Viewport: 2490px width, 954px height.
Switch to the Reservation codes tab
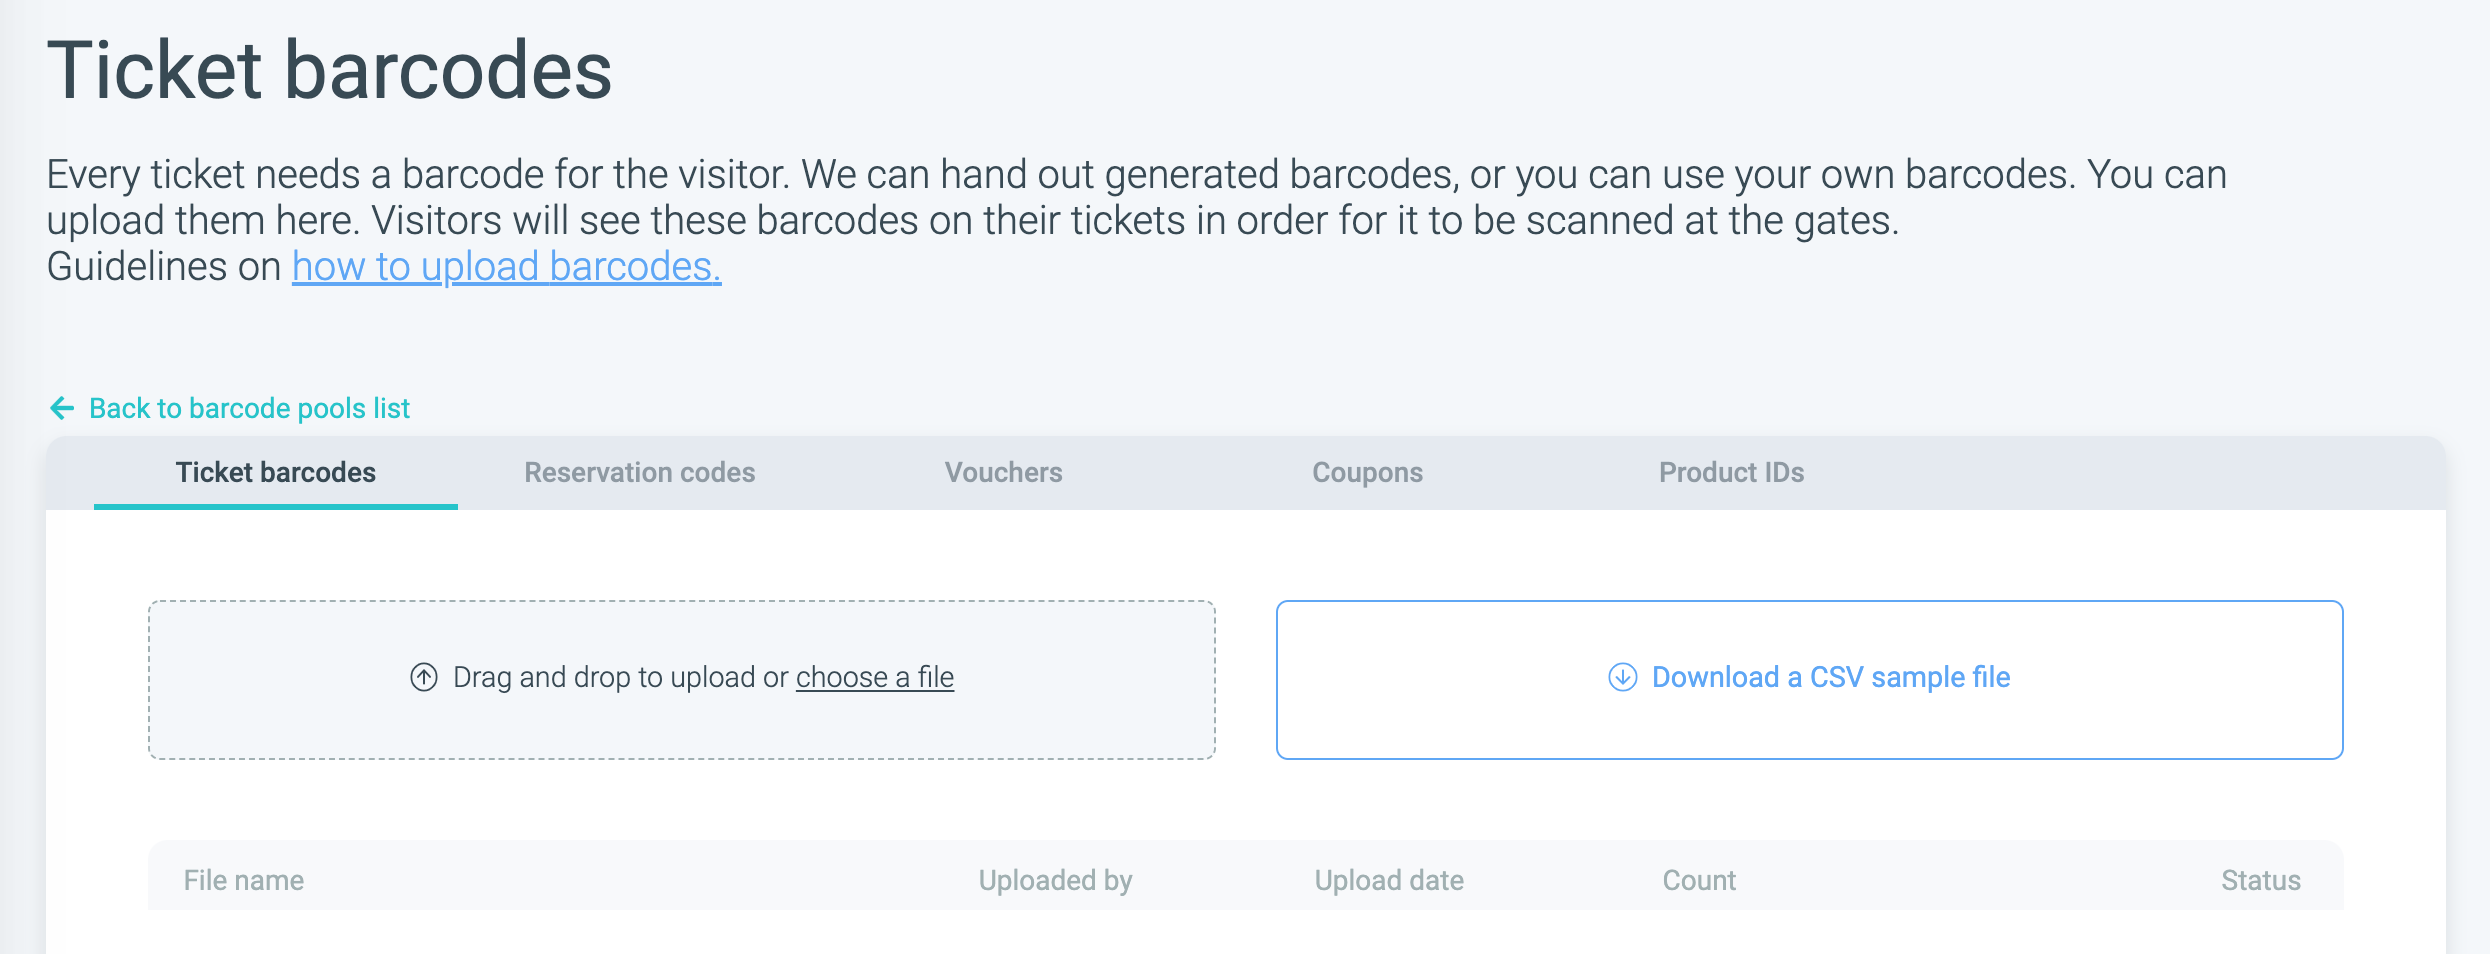click(x=640, y=472)
